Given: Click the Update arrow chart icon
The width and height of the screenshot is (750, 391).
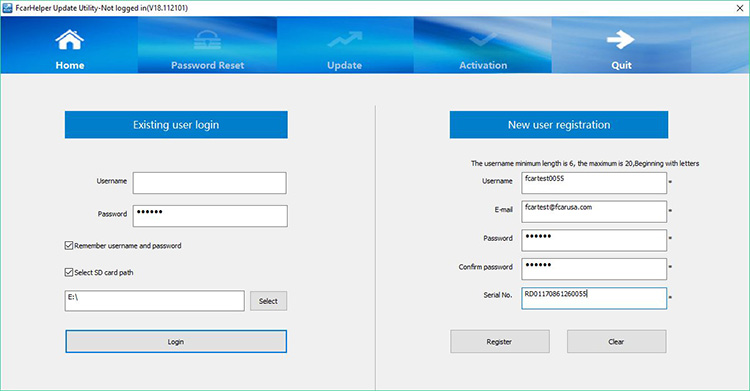Looking at the screenshot, I should pyautogui.click(x=344, y=40).
